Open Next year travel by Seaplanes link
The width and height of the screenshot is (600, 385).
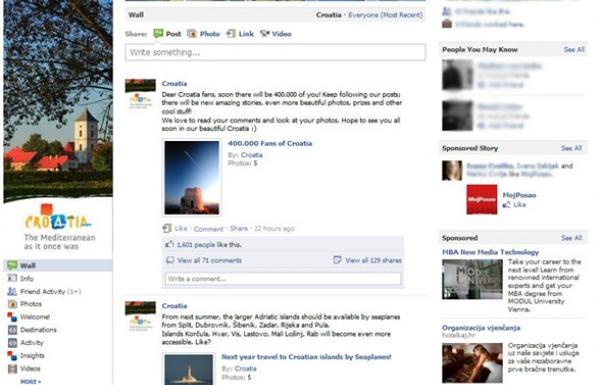coord(306,357)
